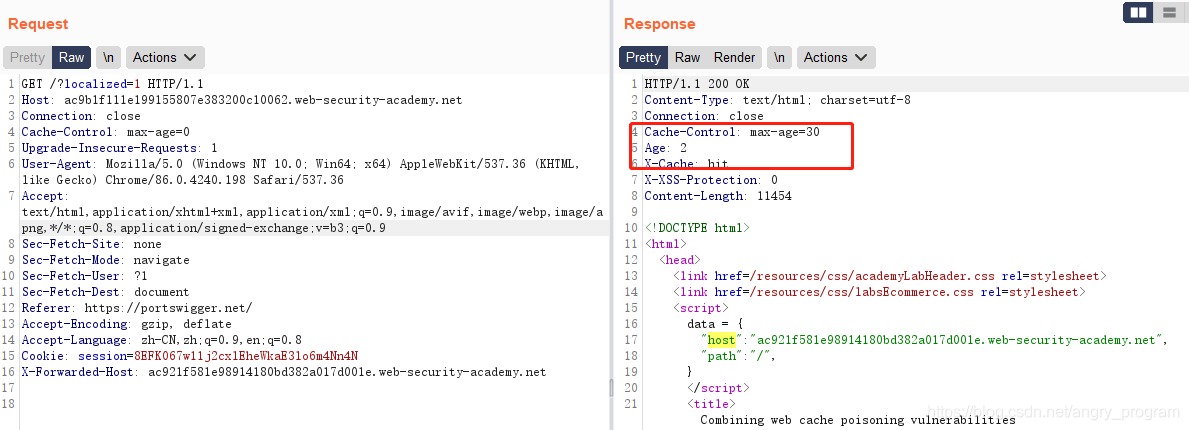Viewport: 1189px width, 430px height.
Task: Select the Pretty tab in Request panel
Action: 27,58
